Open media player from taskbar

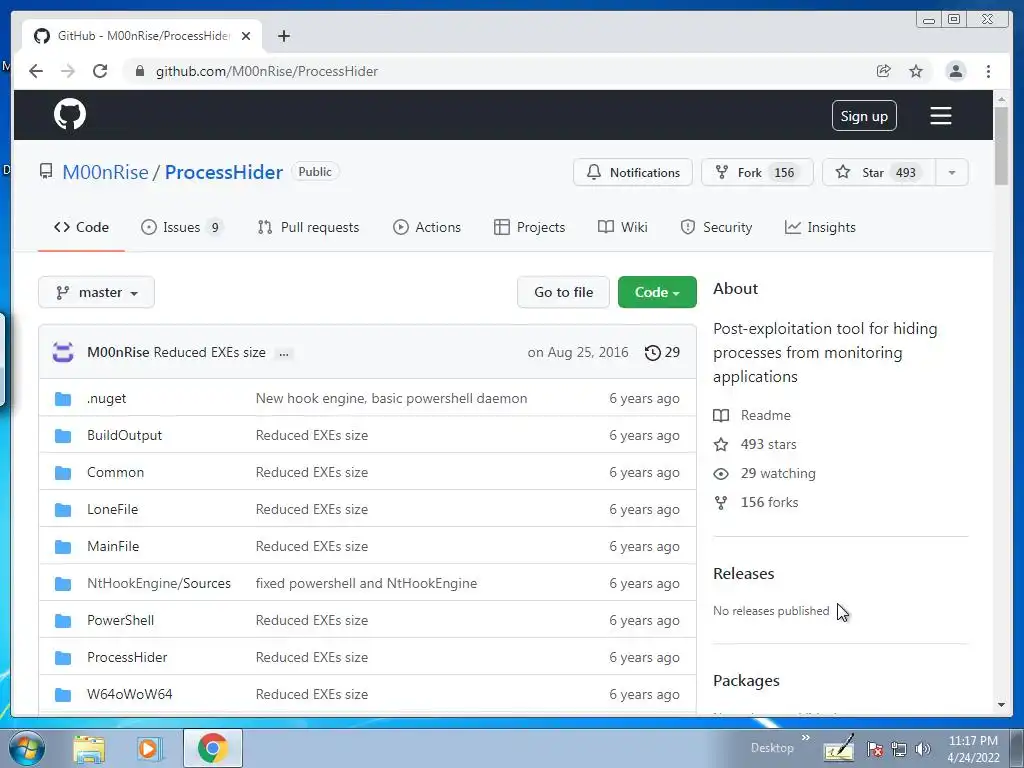150,748
